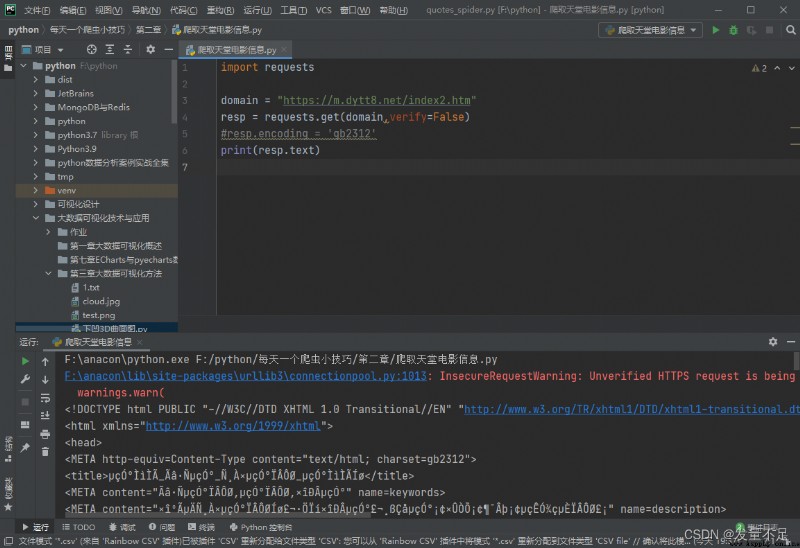Open the 代码(C) menu
Viewport: 800px width, 548px height.
click(183, 10)
